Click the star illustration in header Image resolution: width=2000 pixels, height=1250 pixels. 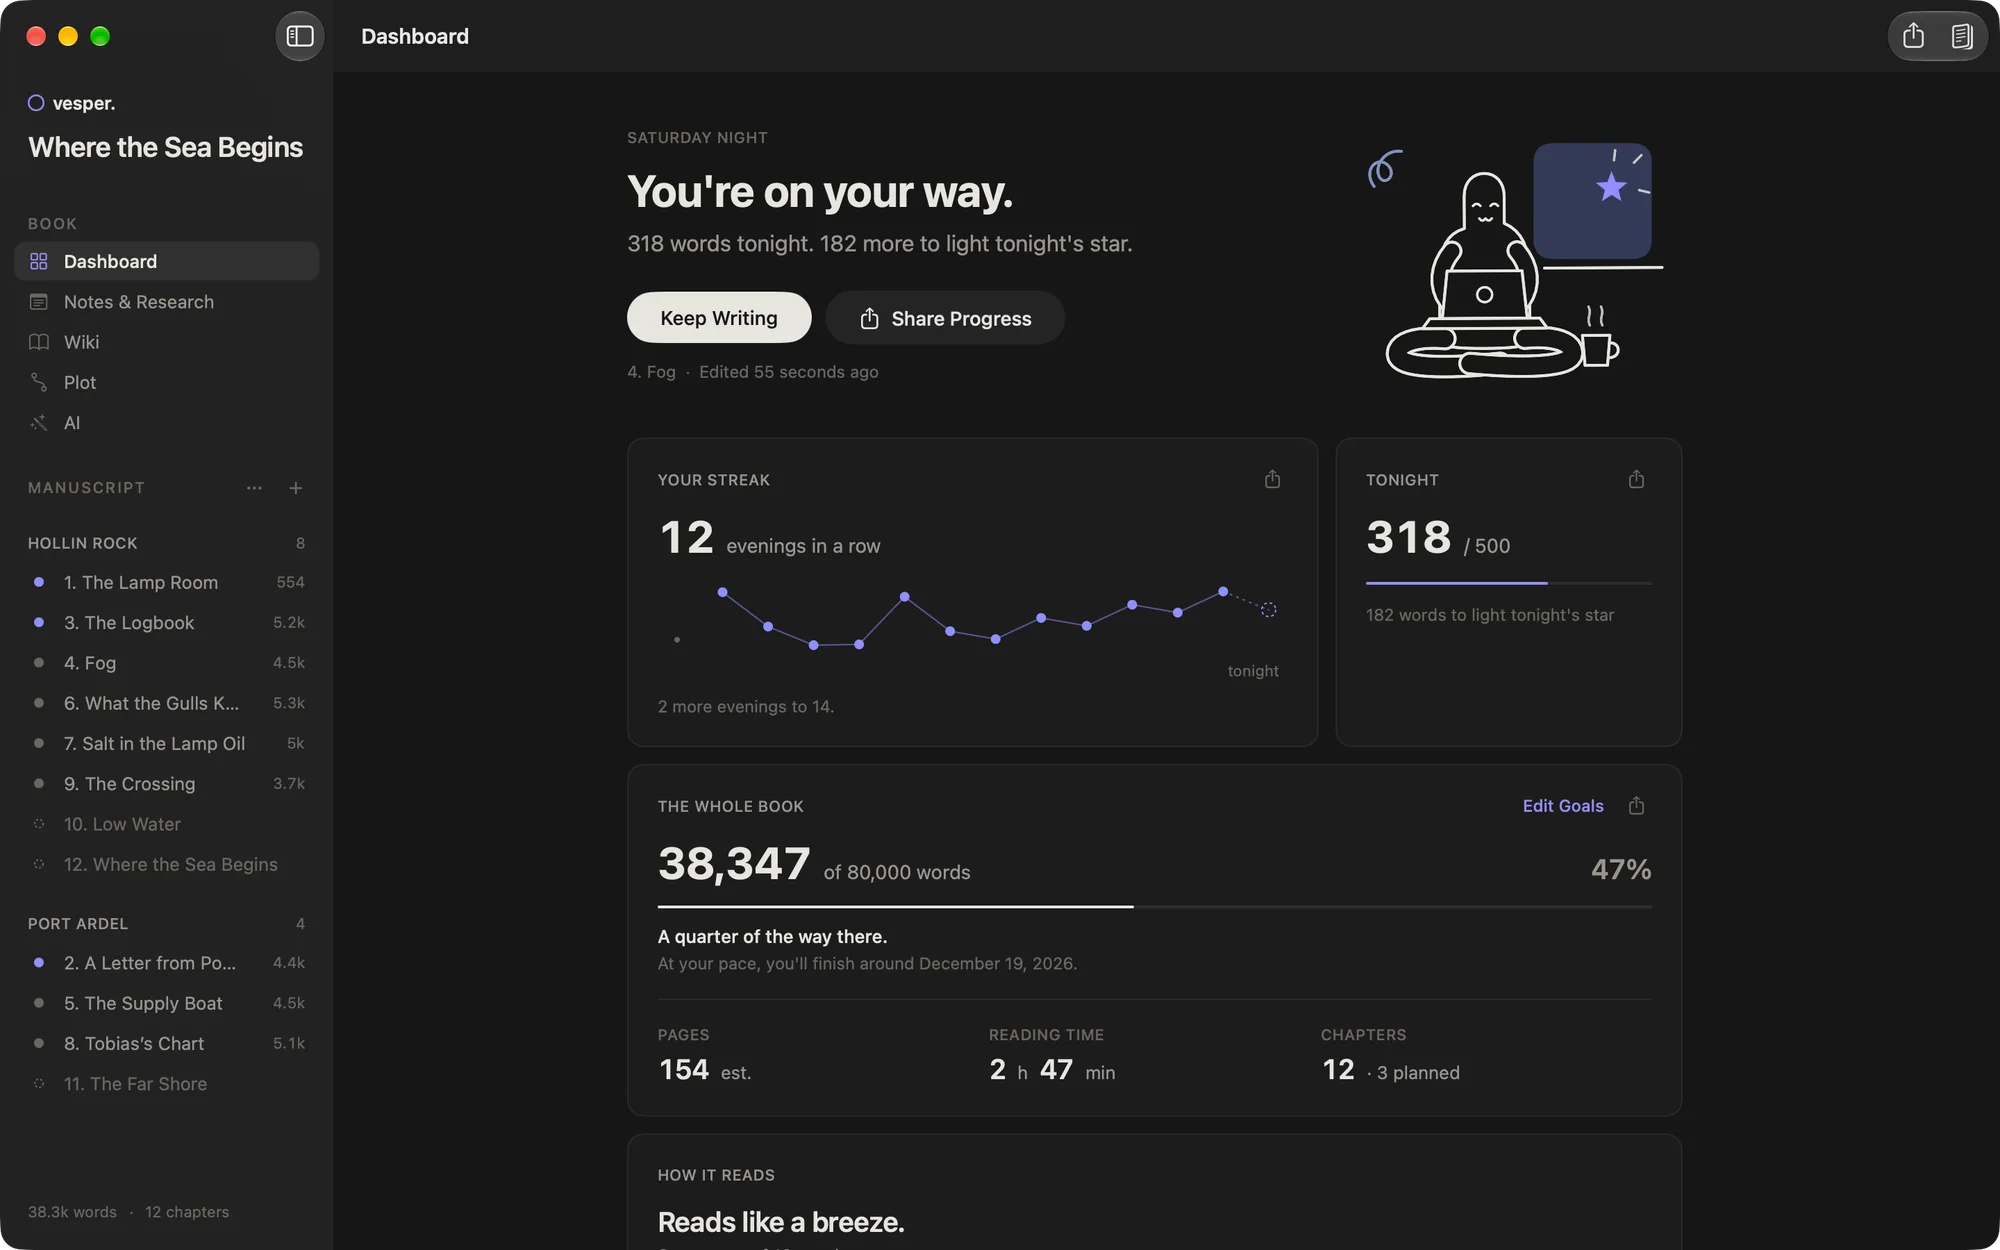point(1611,187)
